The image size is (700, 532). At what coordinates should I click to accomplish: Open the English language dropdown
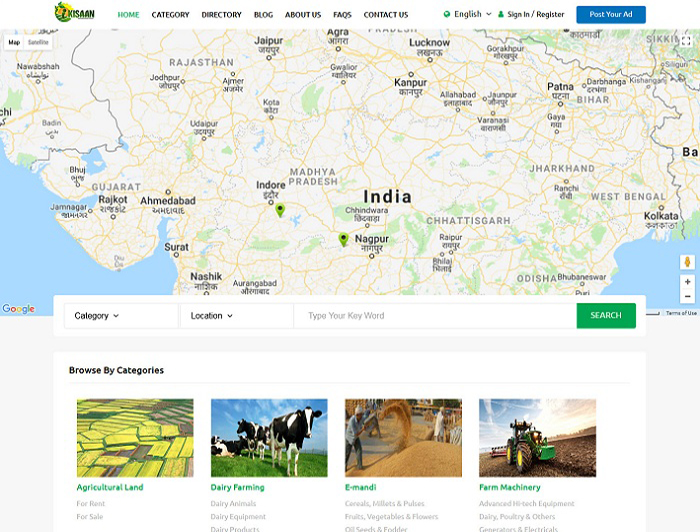tap(468, 15)
